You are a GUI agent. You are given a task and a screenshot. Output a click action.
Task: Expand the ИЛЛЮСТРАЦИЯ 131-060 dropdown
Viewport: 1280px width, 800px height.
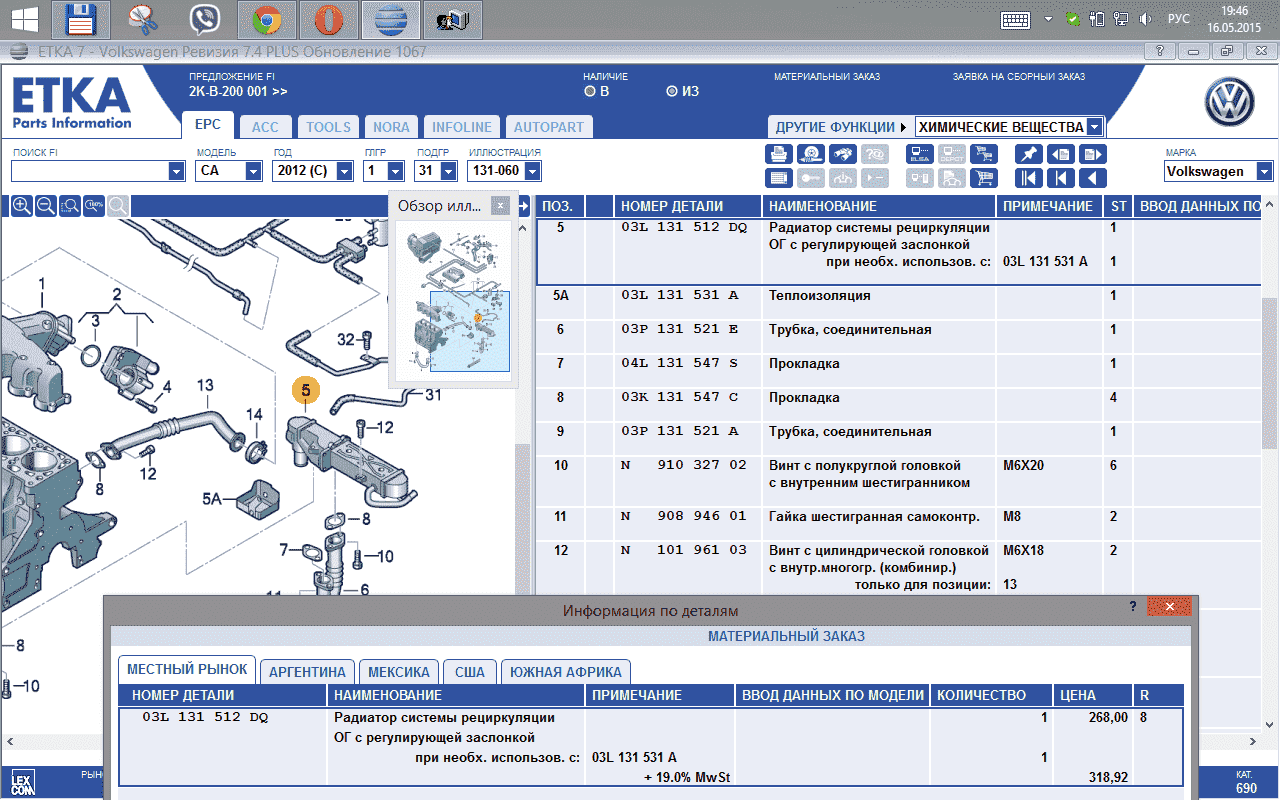coord(533,171)
